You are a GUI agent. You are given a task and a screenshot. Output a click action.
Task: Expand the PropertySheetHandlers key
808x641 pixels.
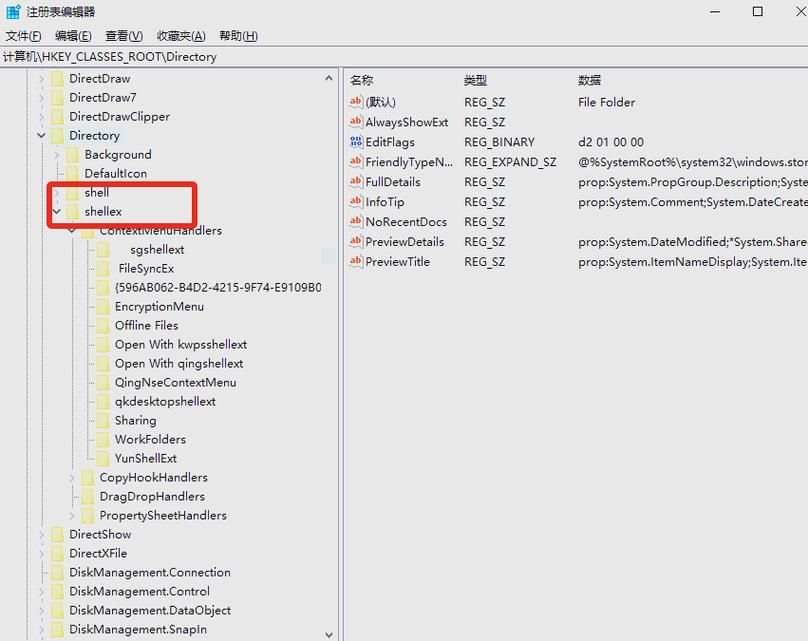pos(72,516)
